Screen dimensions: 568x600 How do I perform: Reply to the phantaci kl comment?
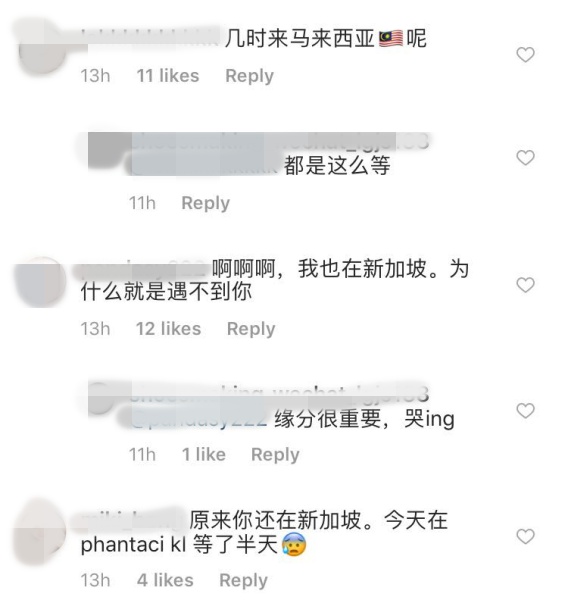[243, 580]
